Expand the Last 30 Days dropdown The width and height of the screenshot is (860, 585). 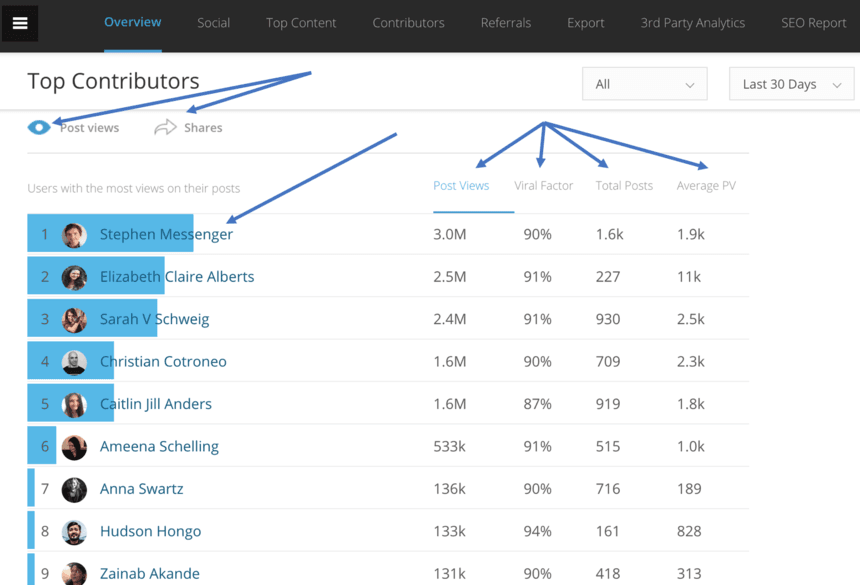pyautogui.click(x=791, y=84)
